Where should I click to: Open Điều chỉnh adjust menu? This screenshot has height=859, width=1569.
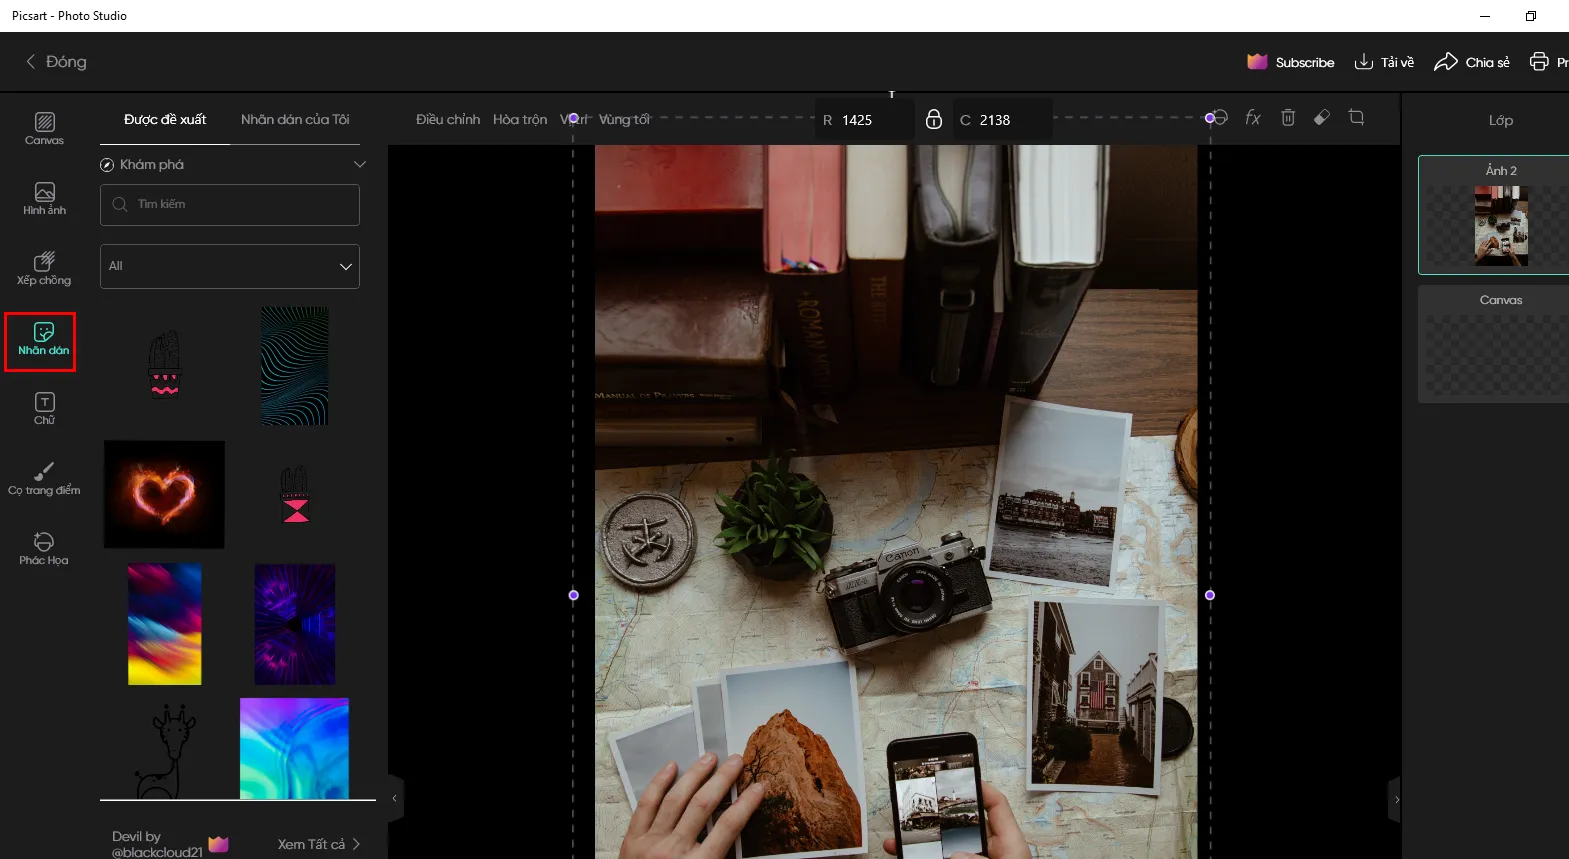point(448,120)
